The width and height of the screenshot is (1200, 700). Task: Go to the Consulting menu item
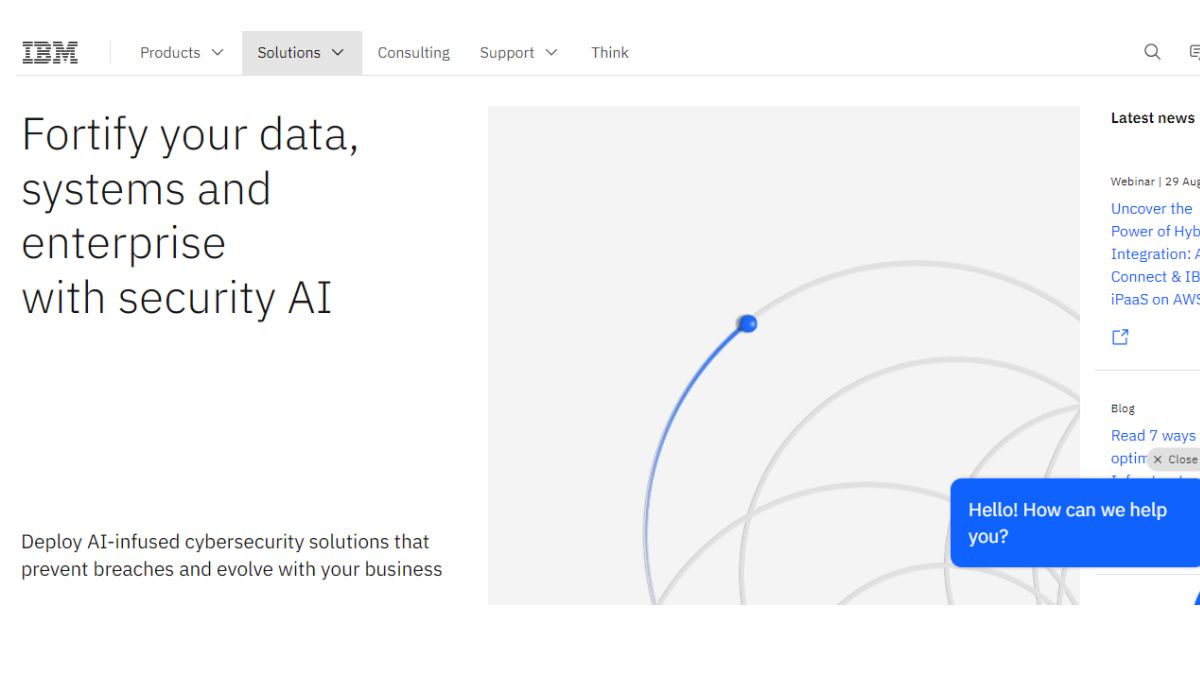click(x=413, y=52)
